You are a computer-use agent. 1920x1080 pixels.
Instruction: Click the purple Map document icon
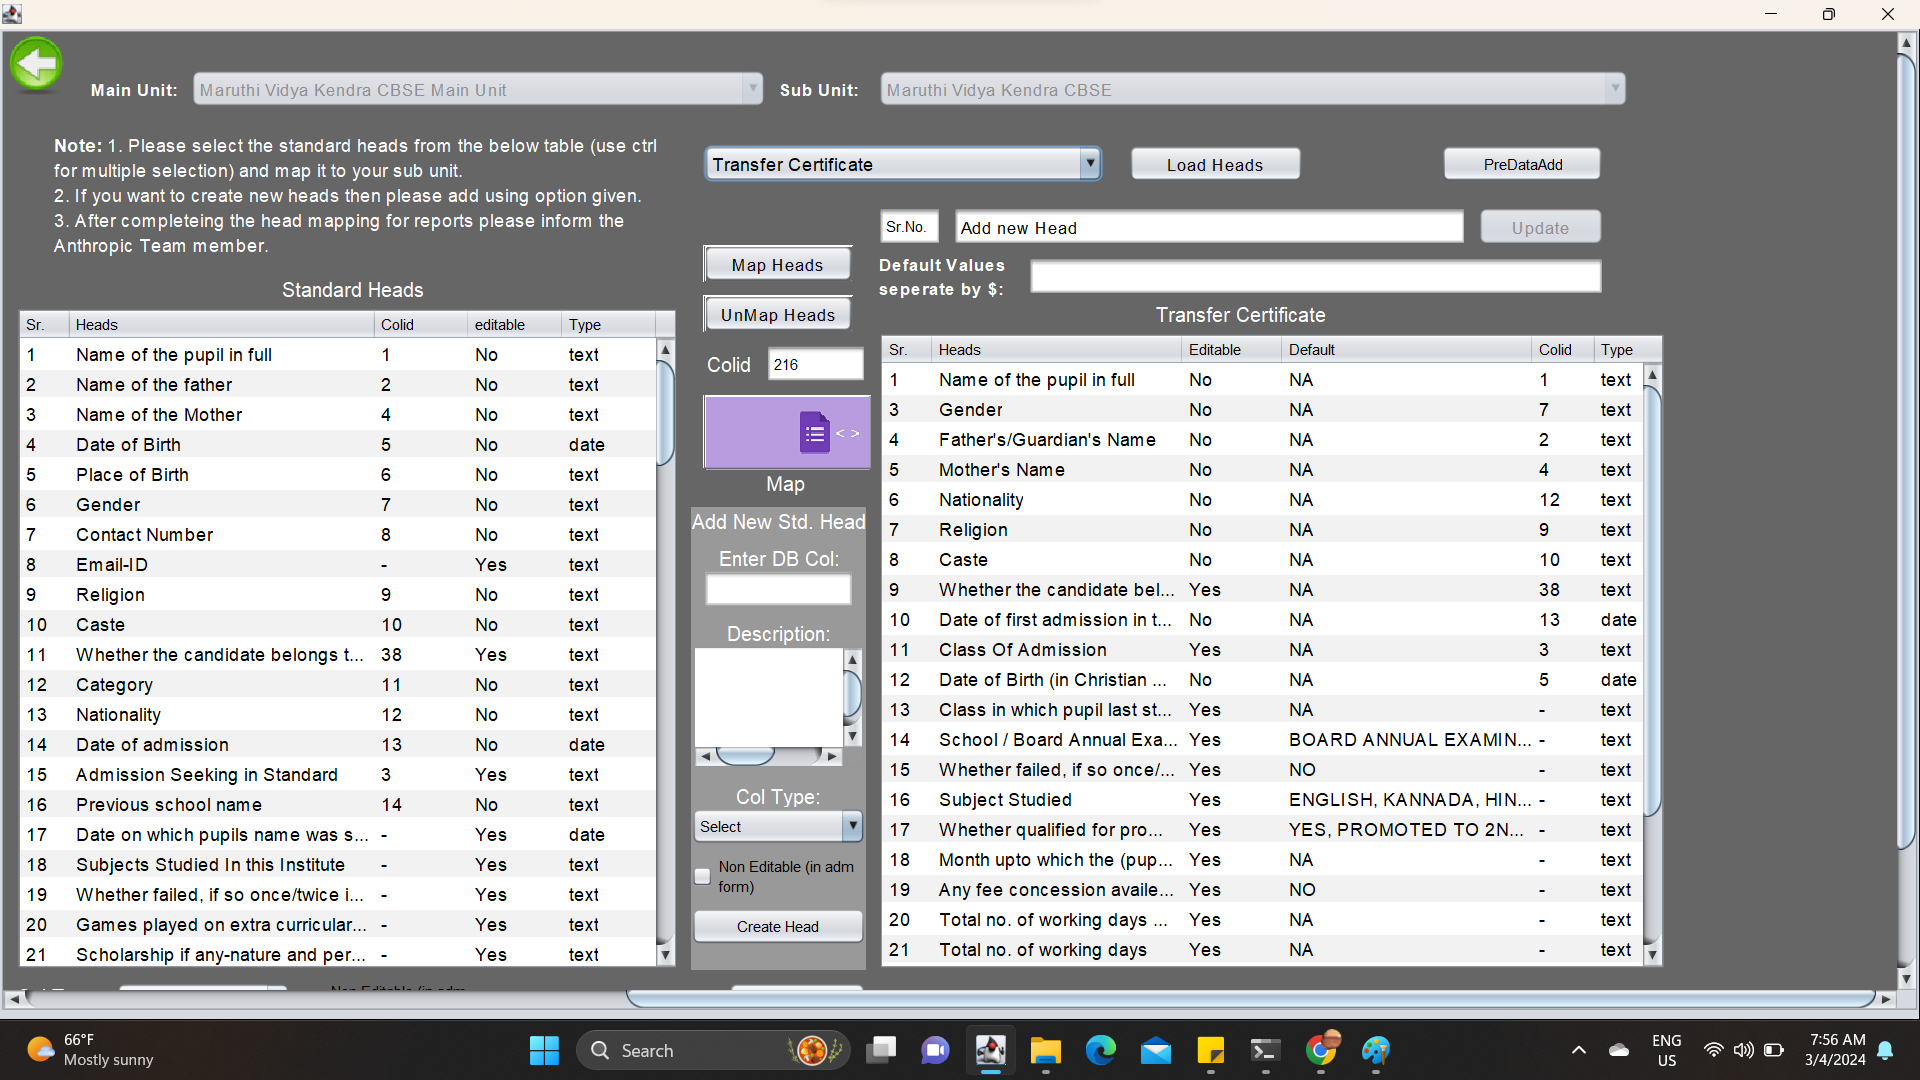tap(814, 433)
